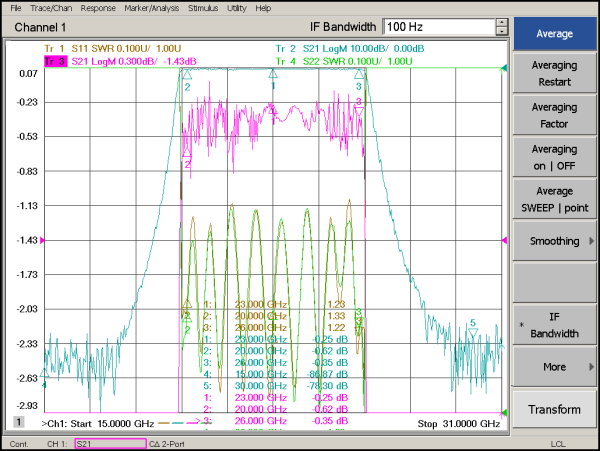Select marker 5 triangle near 30 GHz
Screen dimensions: 600x451
pos(473,333)
